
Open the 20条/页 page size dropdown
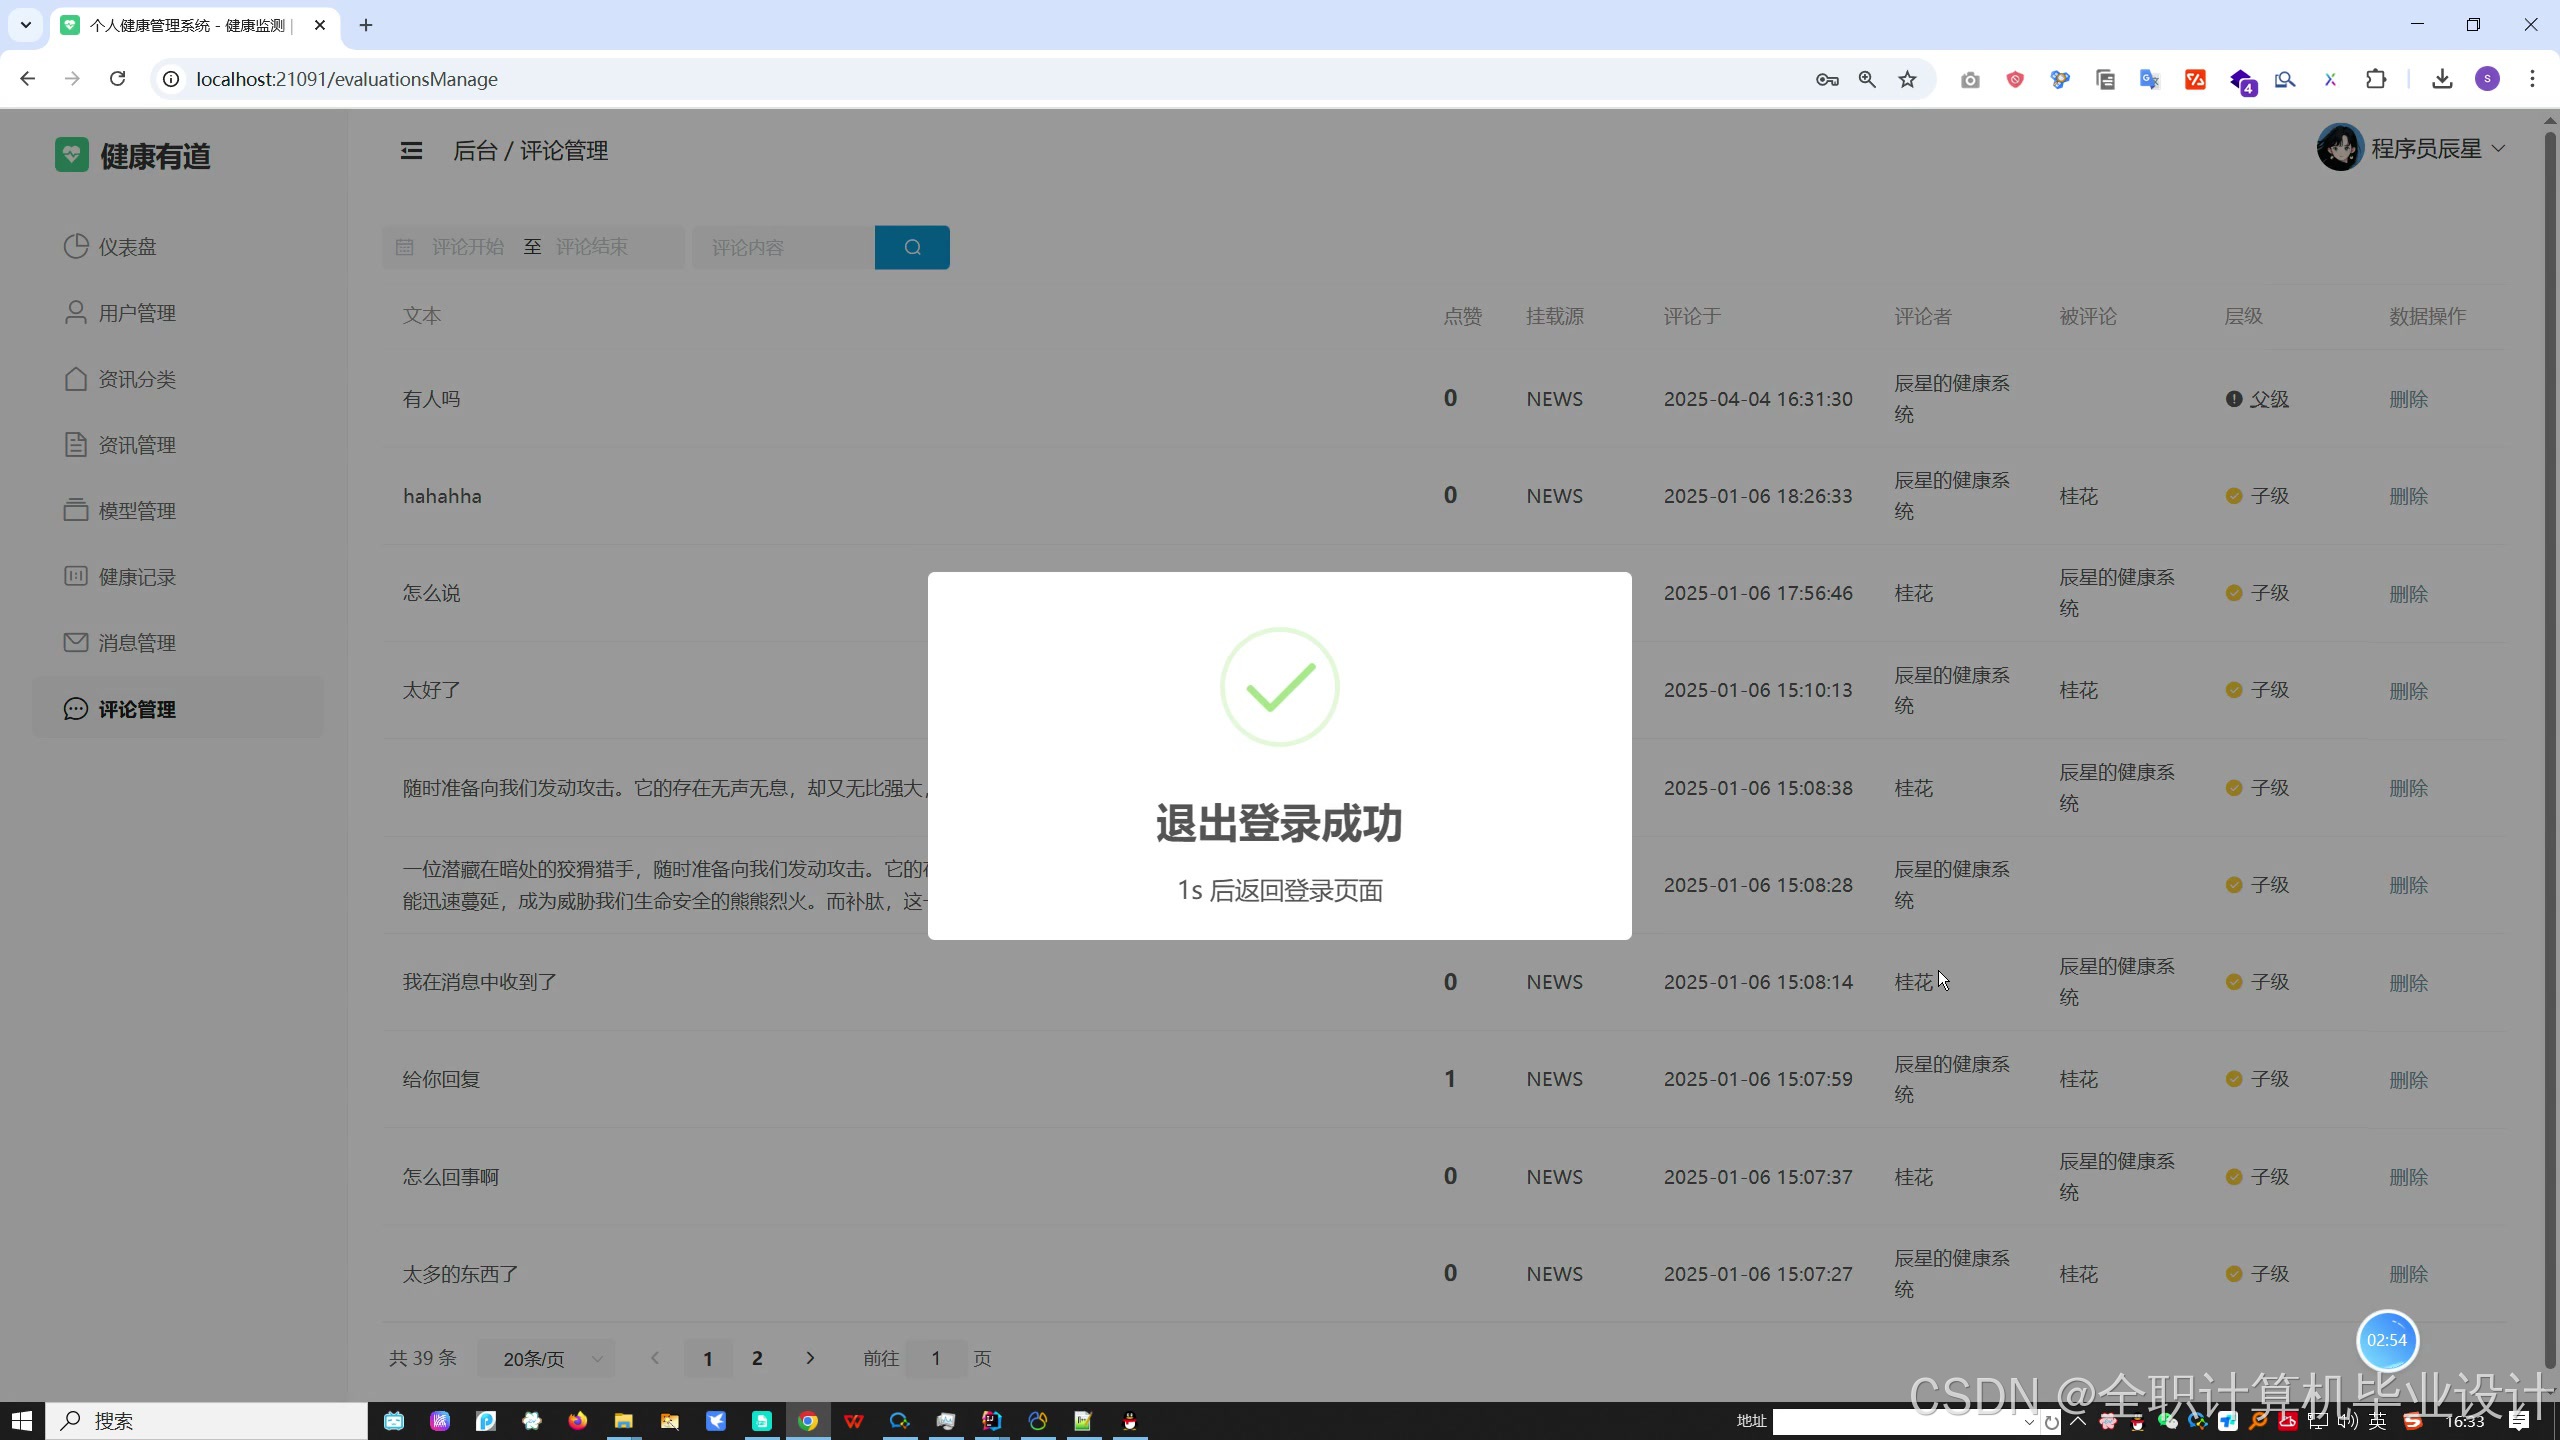click(546, 1358)
